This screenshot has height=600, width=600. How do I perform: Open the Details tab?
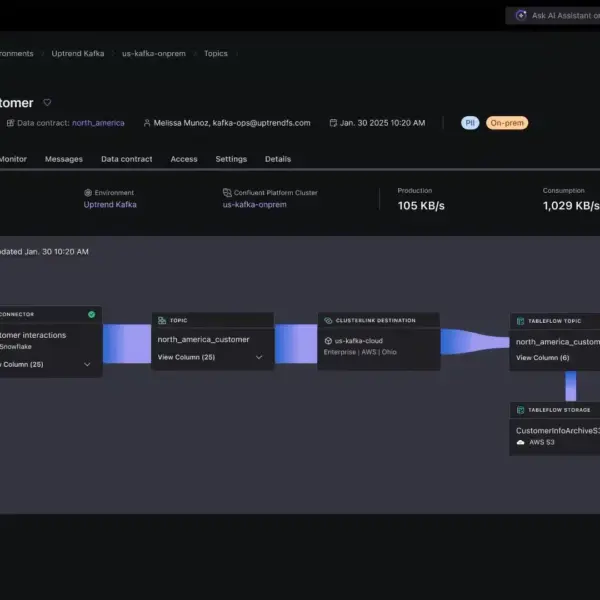click(x=278, y=159)
